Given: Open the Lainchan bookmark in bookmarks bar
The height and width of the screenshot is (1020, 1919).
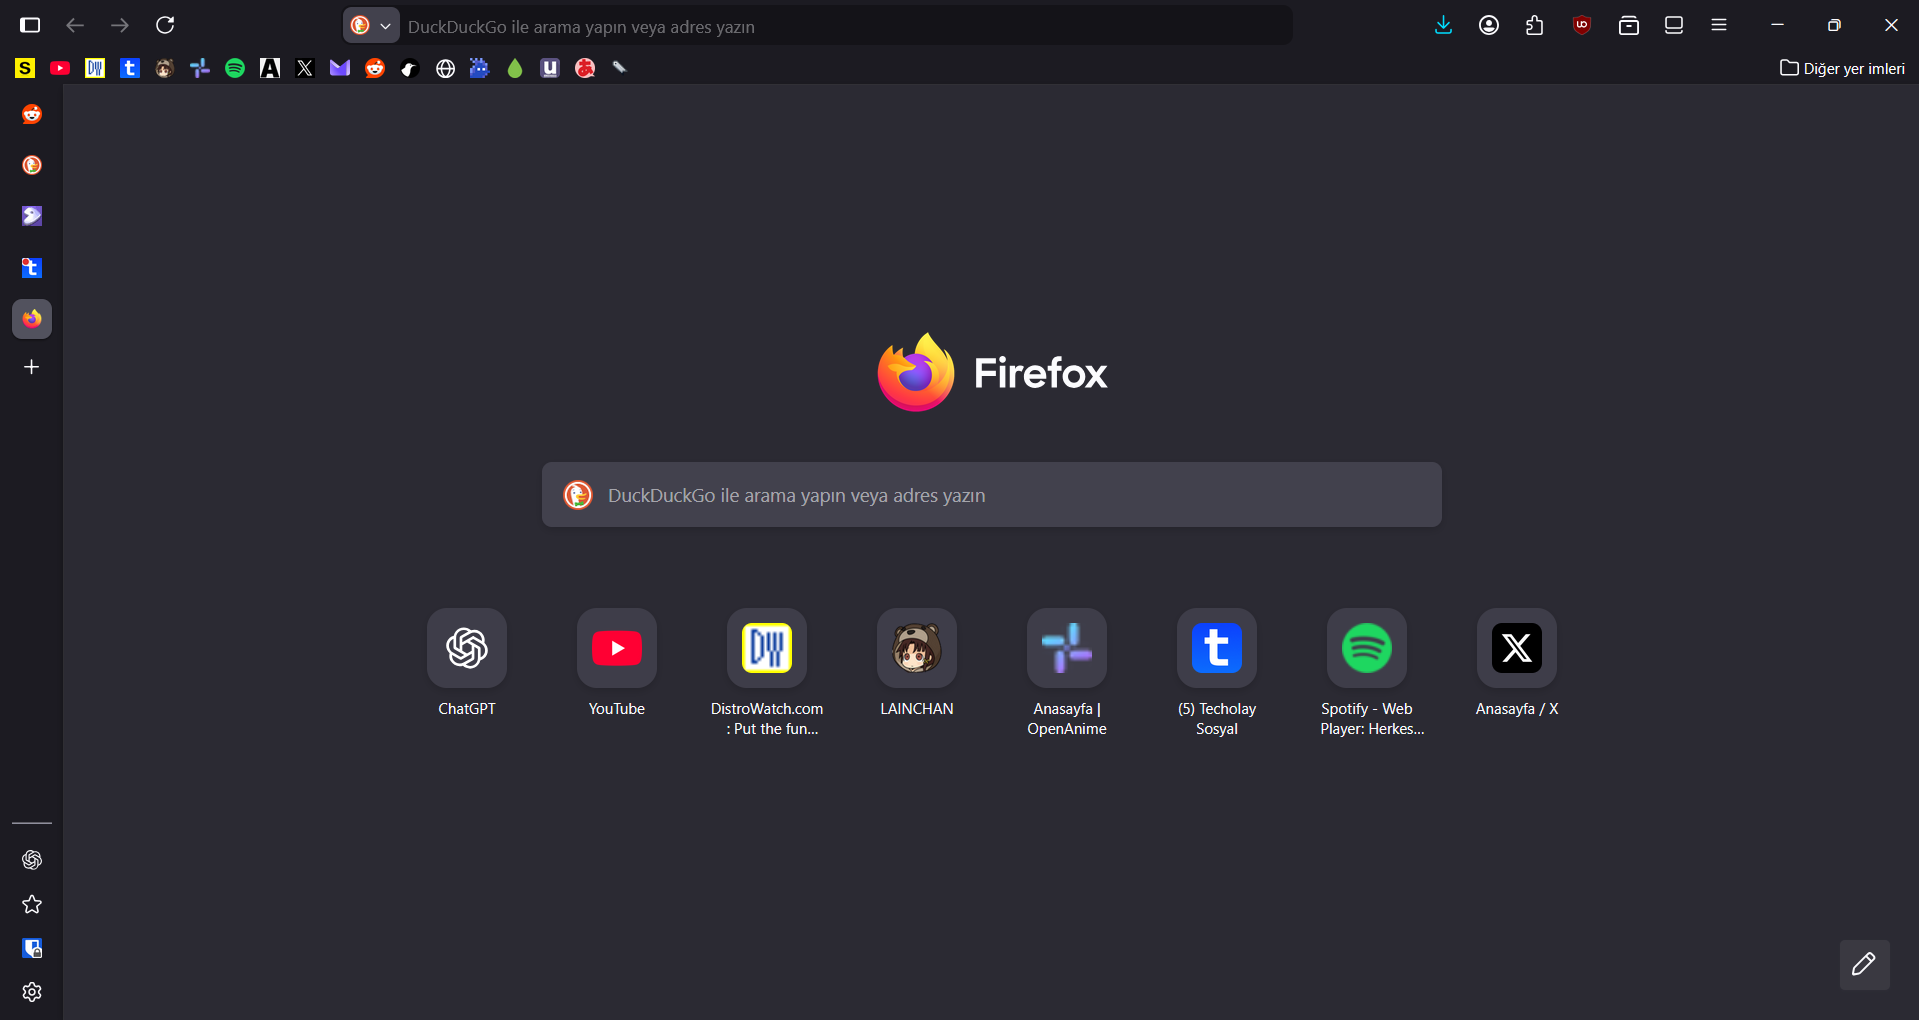Looking at the screenshot, I should (165, 68).
